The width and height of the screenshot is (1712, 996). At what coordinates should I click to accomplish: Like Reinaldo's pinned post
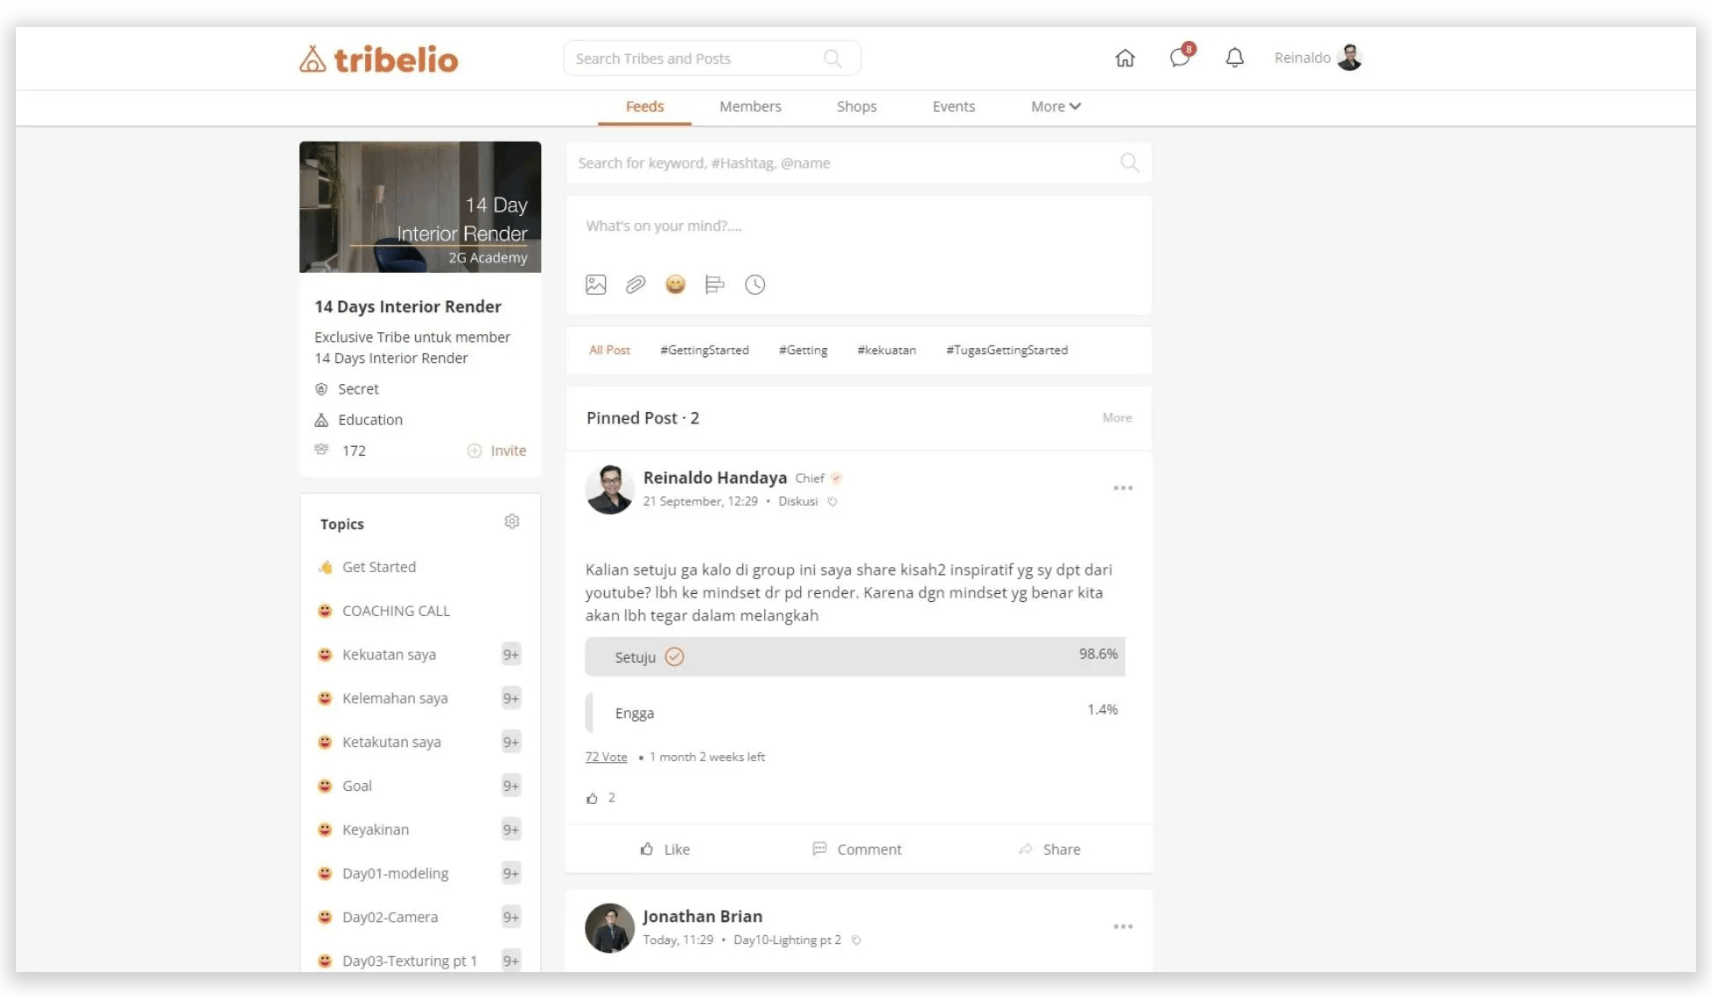(x=665, y=849)
